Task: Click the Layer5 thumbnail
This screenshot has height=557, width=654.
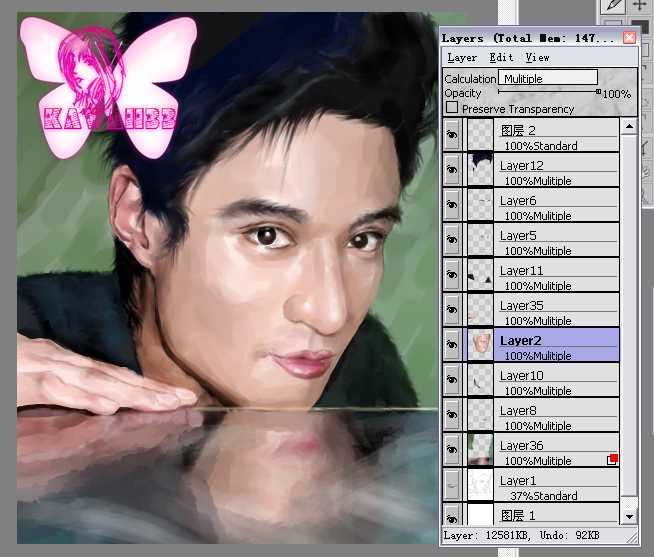Action: coord(480,239)
